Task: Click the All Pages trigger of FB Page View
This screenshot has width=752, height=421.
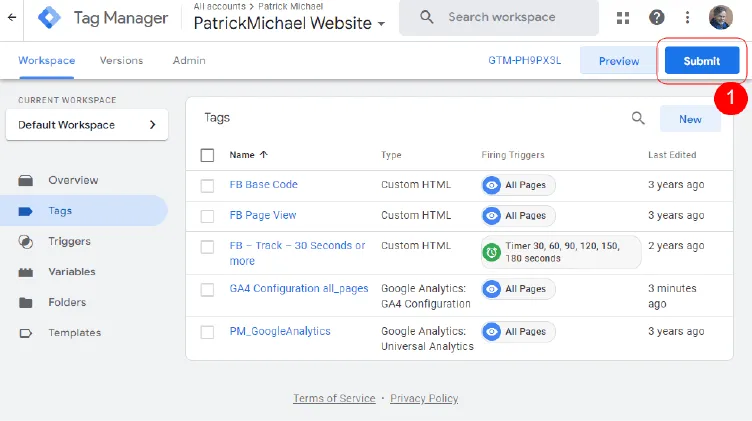Action: (x=518, y=216)
